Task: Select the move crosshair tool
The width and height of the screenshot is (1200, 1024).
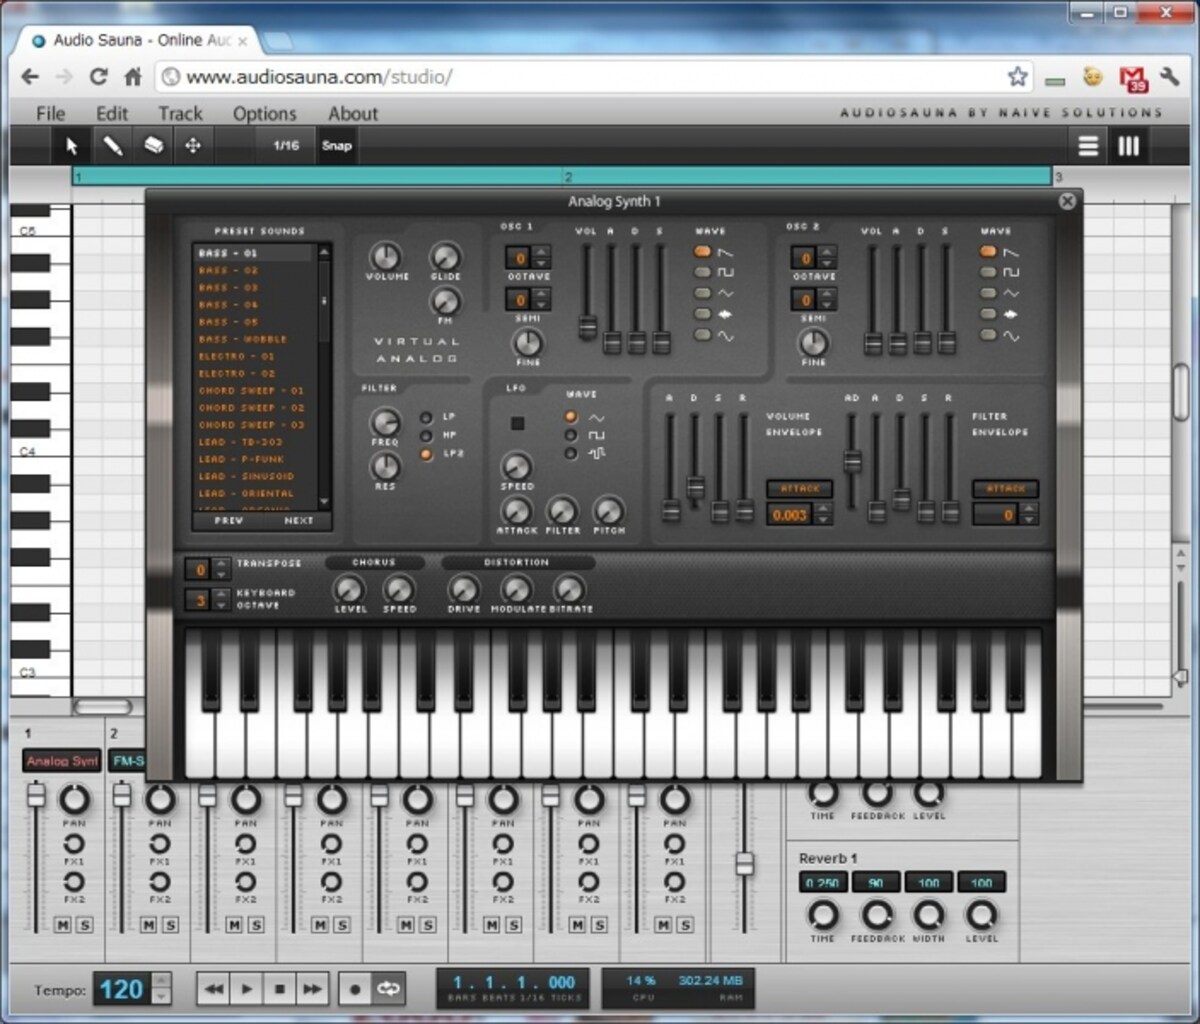Action: [193, 146]
